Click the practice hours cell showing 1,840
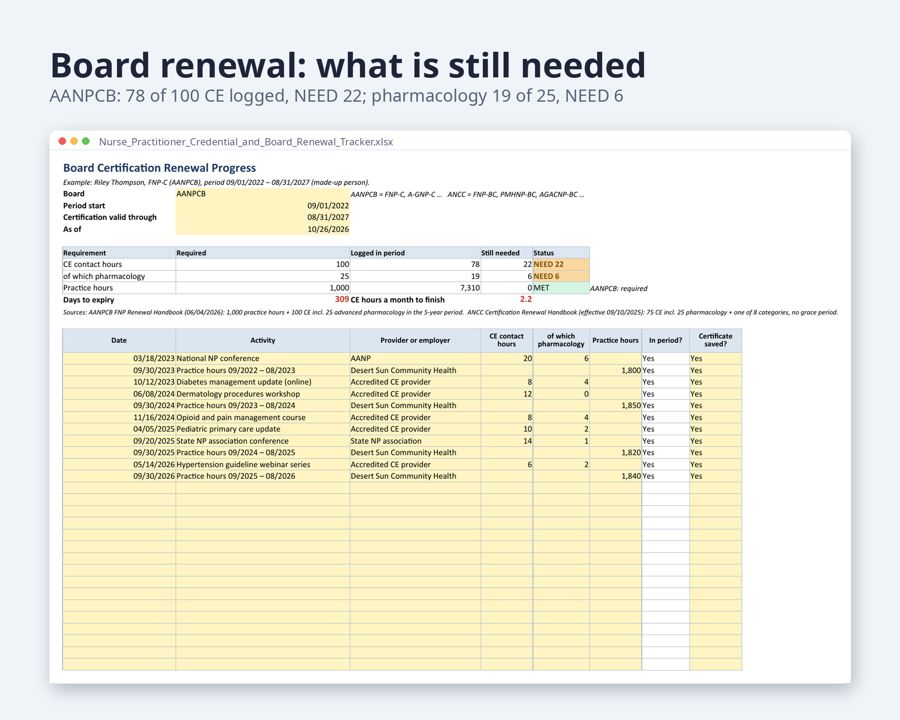Image resolution: width=900 pixels, height=720 pixels. tap(615, 476)
